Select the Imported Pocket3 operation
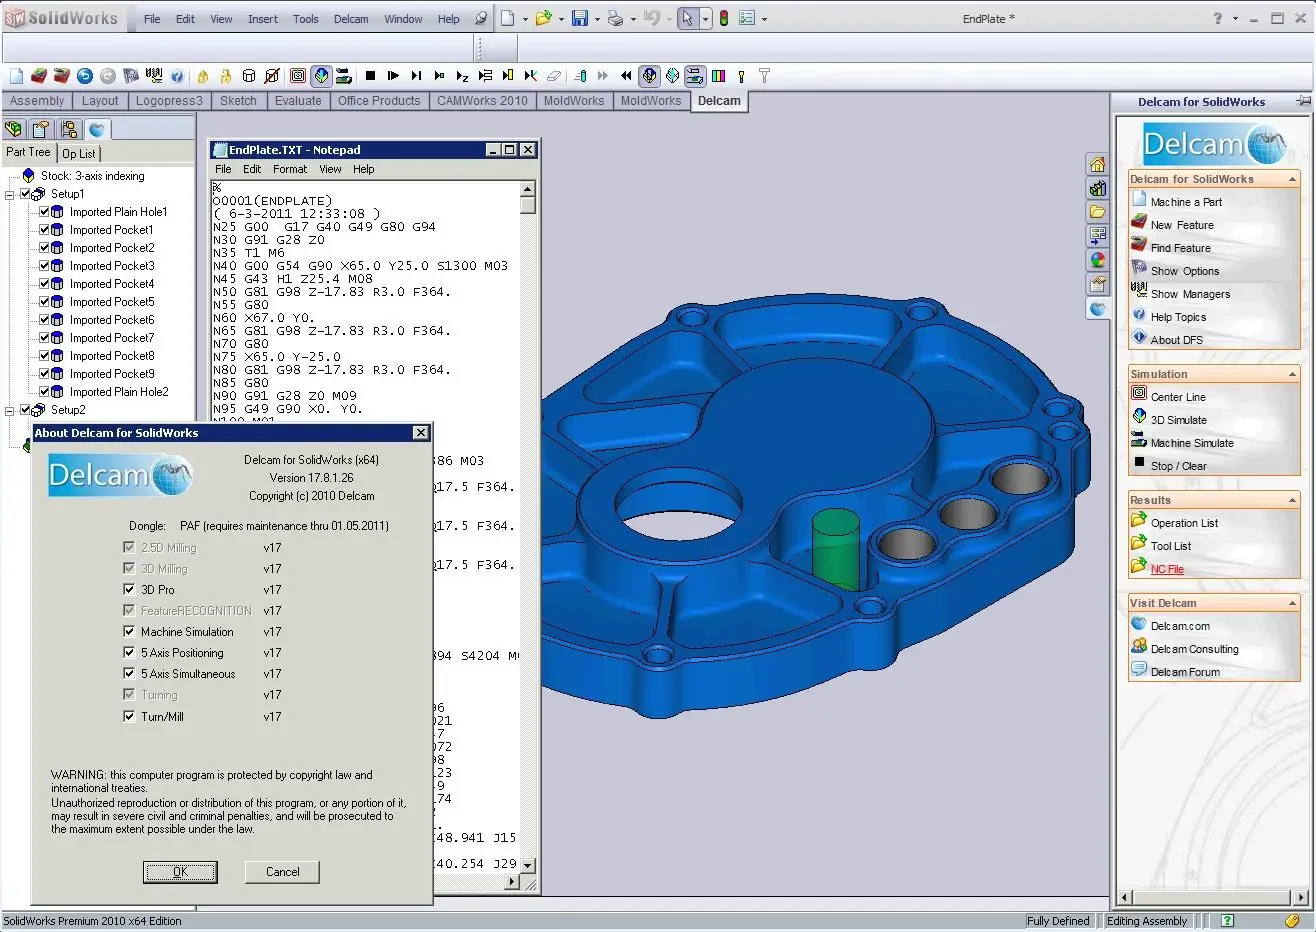This screenshot has height=932, width=1316. [112, 266]
